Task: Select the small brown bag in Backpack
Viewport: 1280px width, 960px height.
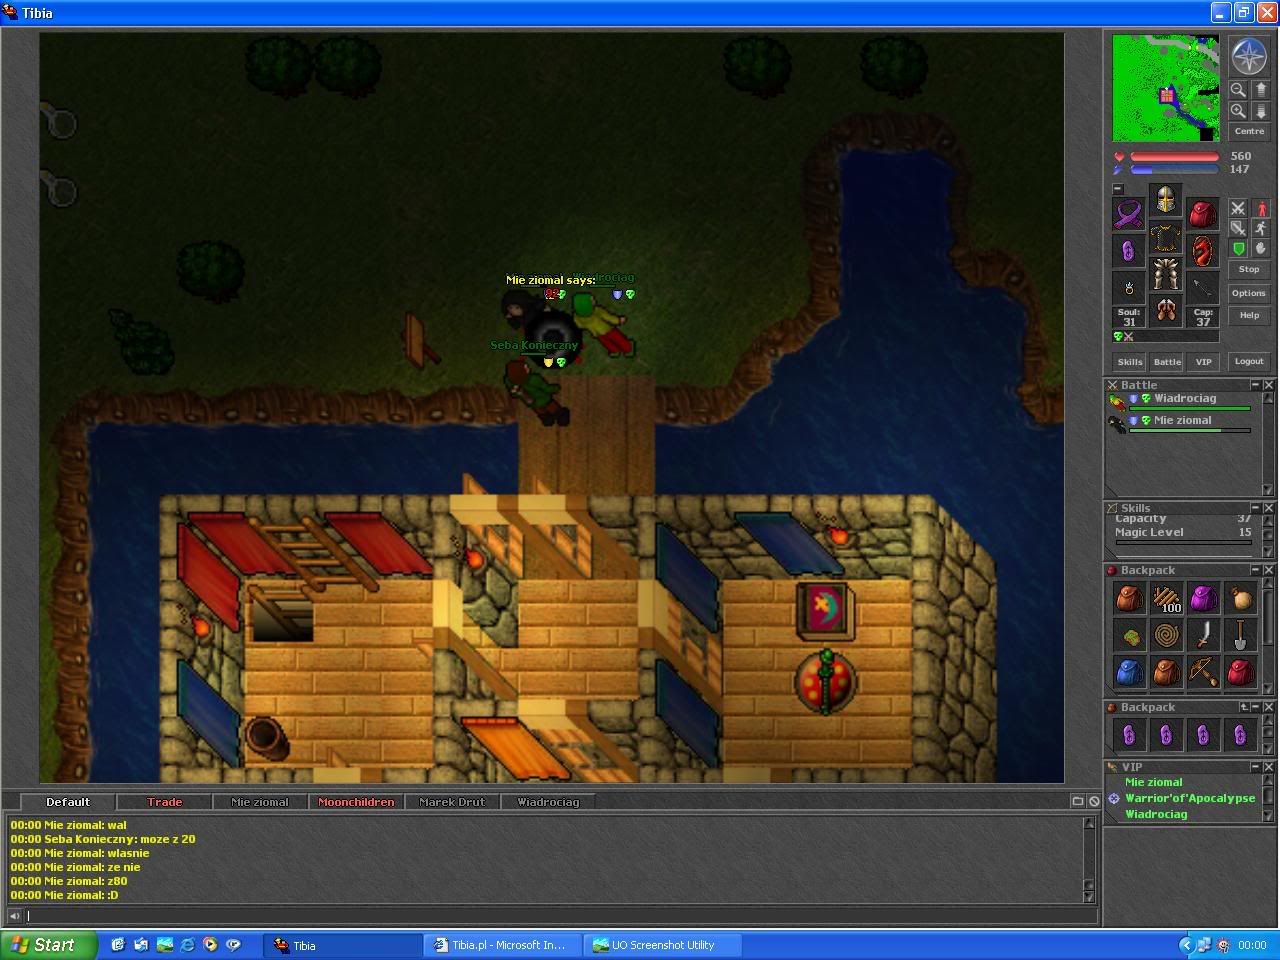Action: (1240, 599)
